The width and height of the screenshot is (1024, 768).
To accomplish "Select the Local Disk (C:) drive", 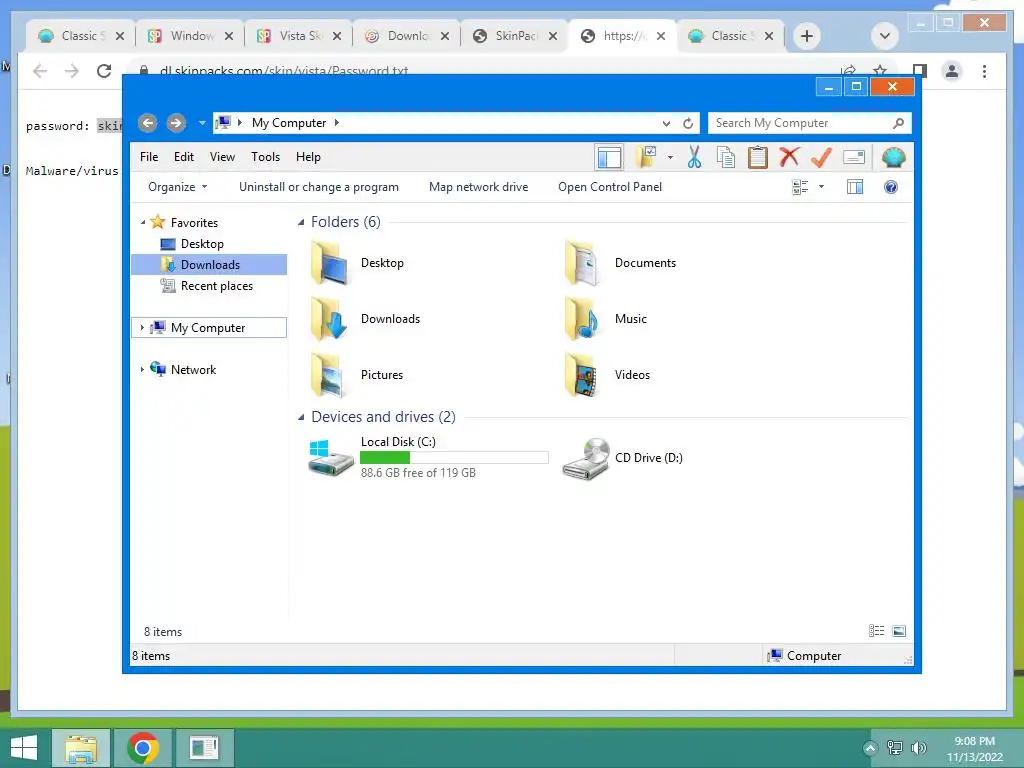I will (x=430, y=458).
